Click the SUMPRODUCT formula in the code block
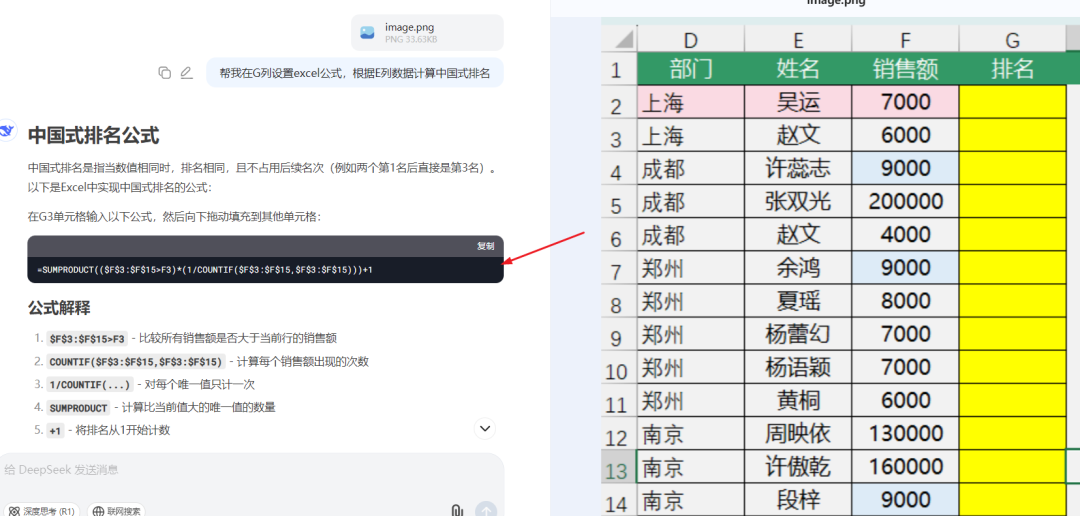This screenshot has width=1080, height=516. pos(205,269)
